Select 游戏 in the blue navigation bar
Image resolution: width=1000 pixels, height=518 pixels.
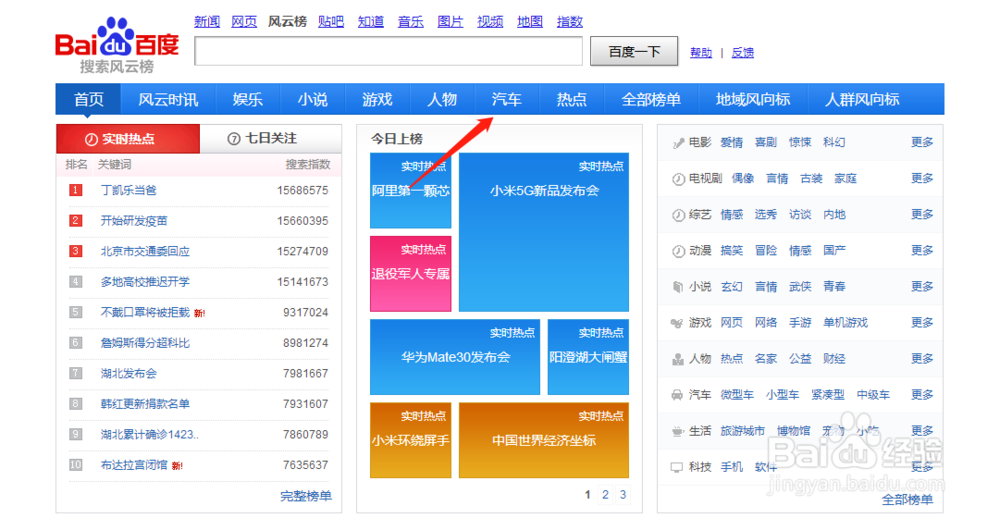pos(378,100)
